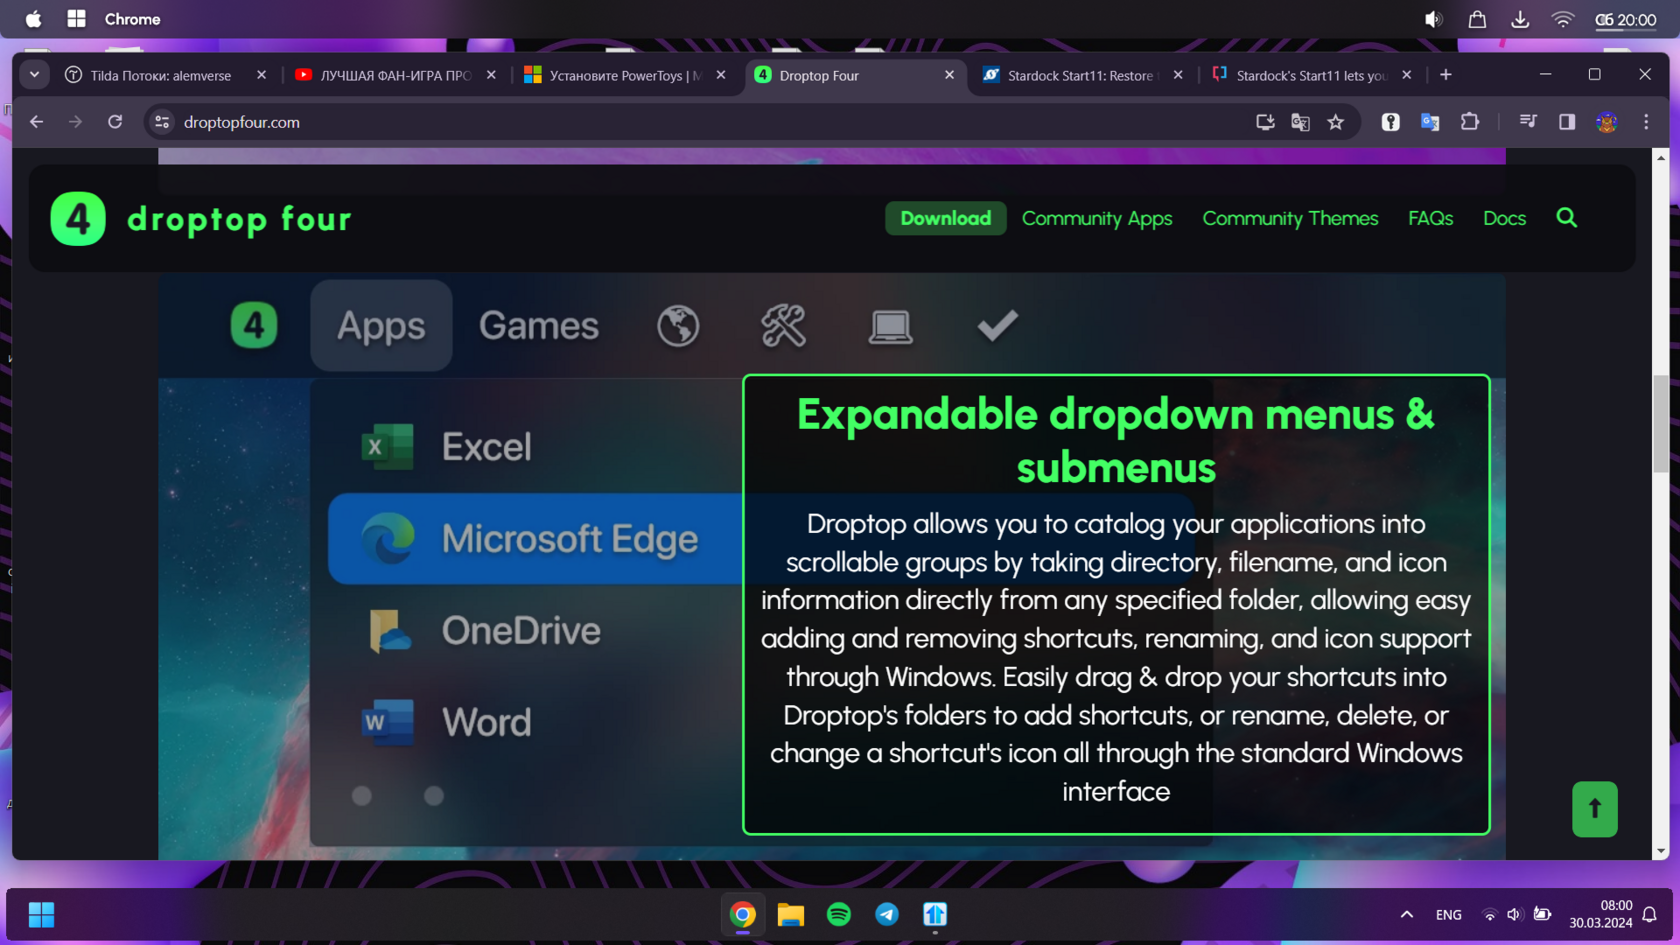Screen dimensions: 1680x945
Task: Click the Chrome menu in top bar
Action: (x=132, y=19)
